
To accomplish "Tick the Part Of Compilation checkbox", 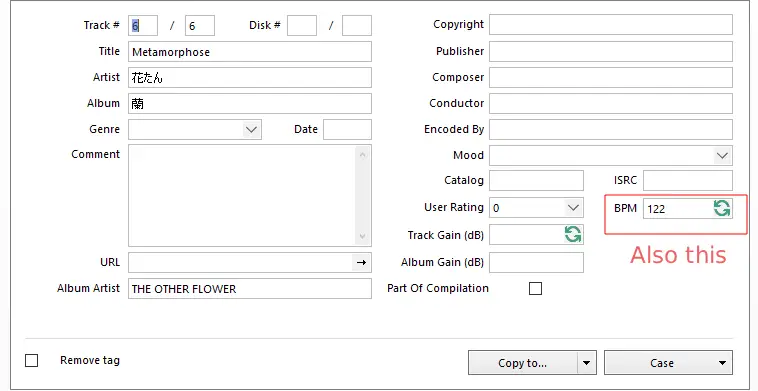I will 535,289.
